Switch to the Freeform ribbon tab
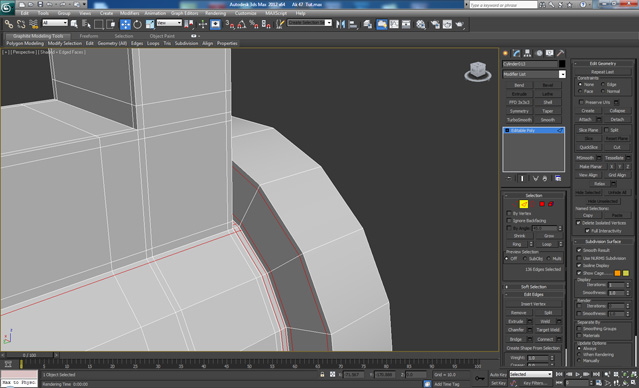Screen dimensions: 639x388 (x=88, y=36)
